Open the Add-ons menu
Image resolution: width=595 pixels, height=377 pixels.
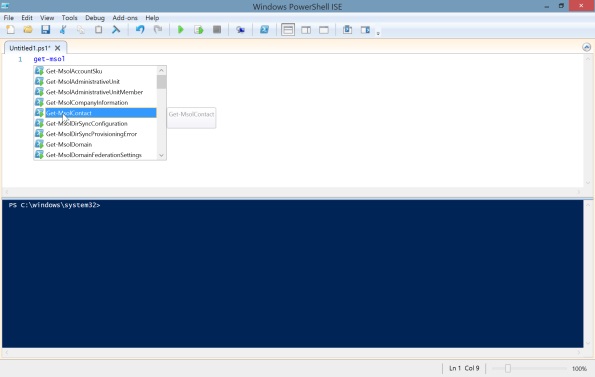pos(125,18)
